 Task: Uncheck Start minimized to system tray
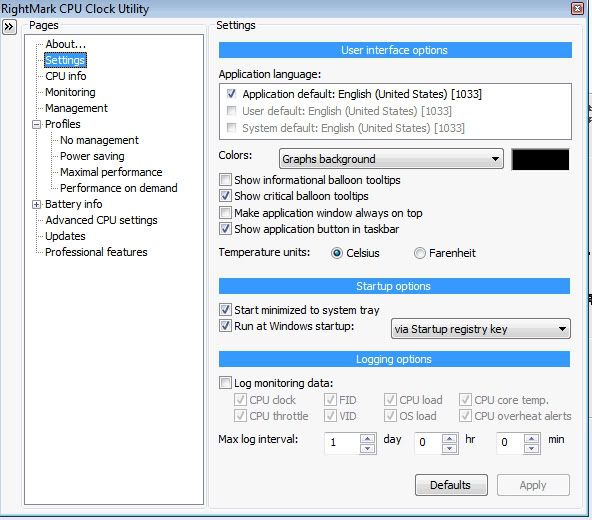coord(225,310)
